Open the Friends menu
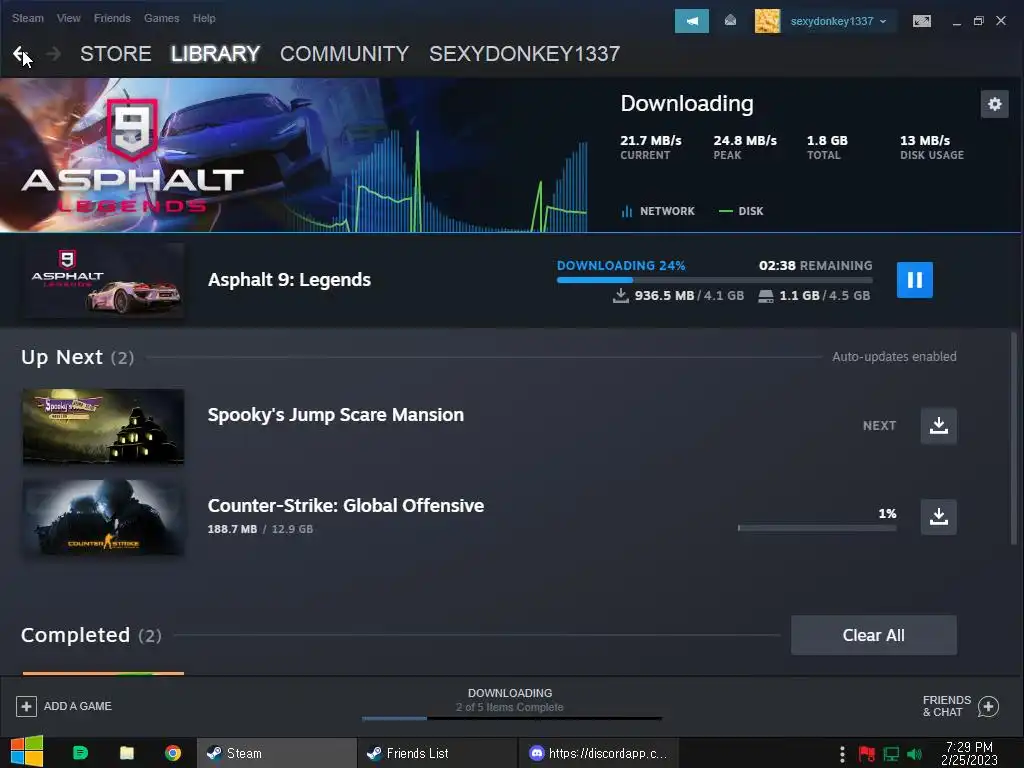 pos(112,18)
